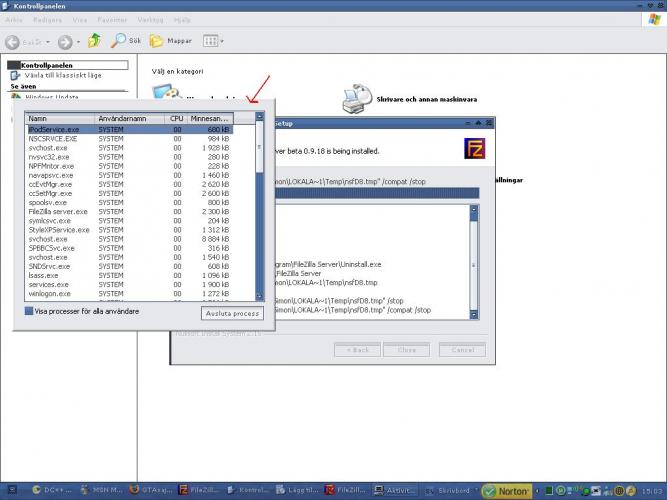
Task: Enable Visa processer för alla användare checkbox
Action: [30, 311]
